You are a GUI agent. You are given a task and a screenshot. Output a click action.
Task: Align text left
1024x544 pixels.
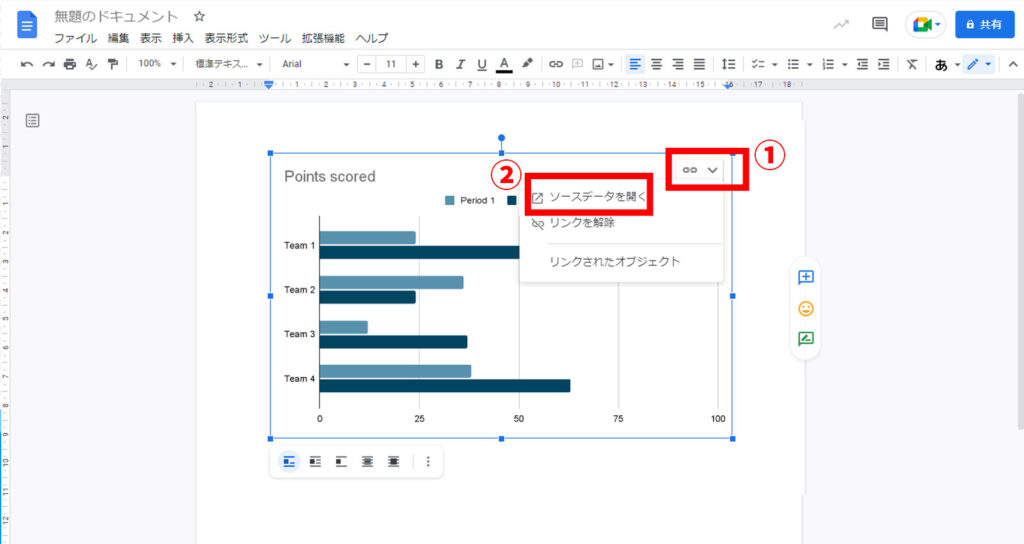pos(635,64)
